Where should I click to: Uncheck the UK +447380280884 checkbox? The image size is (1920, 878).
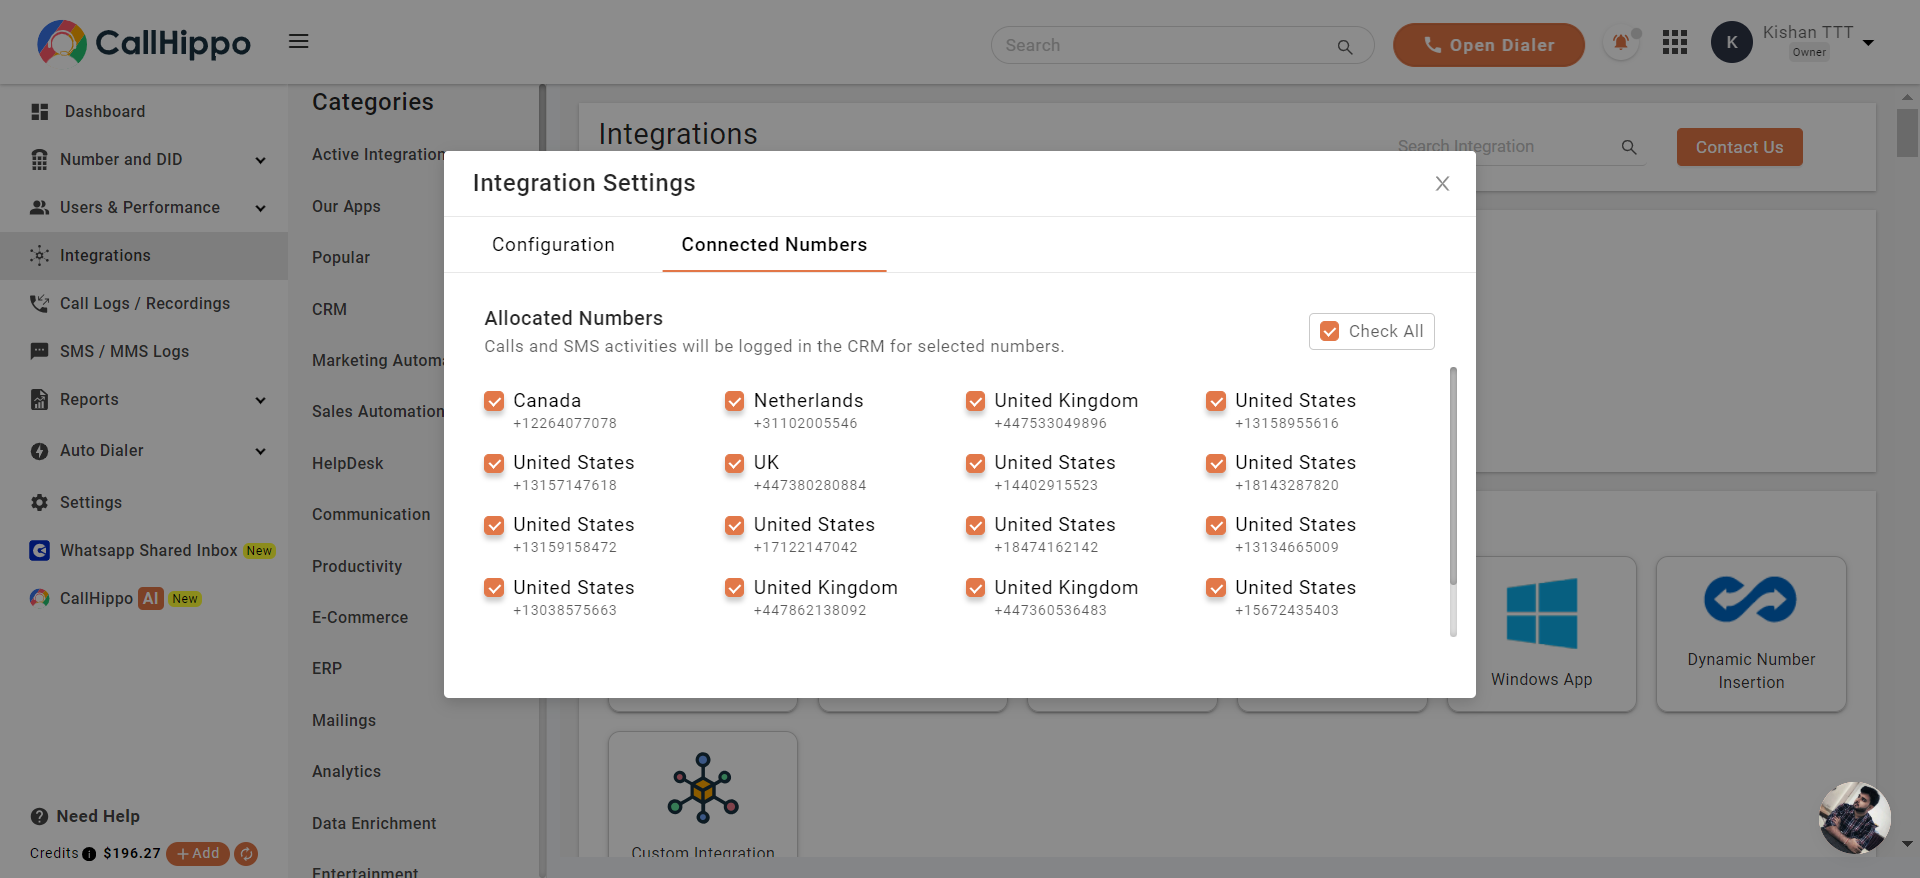coord(734,464)
